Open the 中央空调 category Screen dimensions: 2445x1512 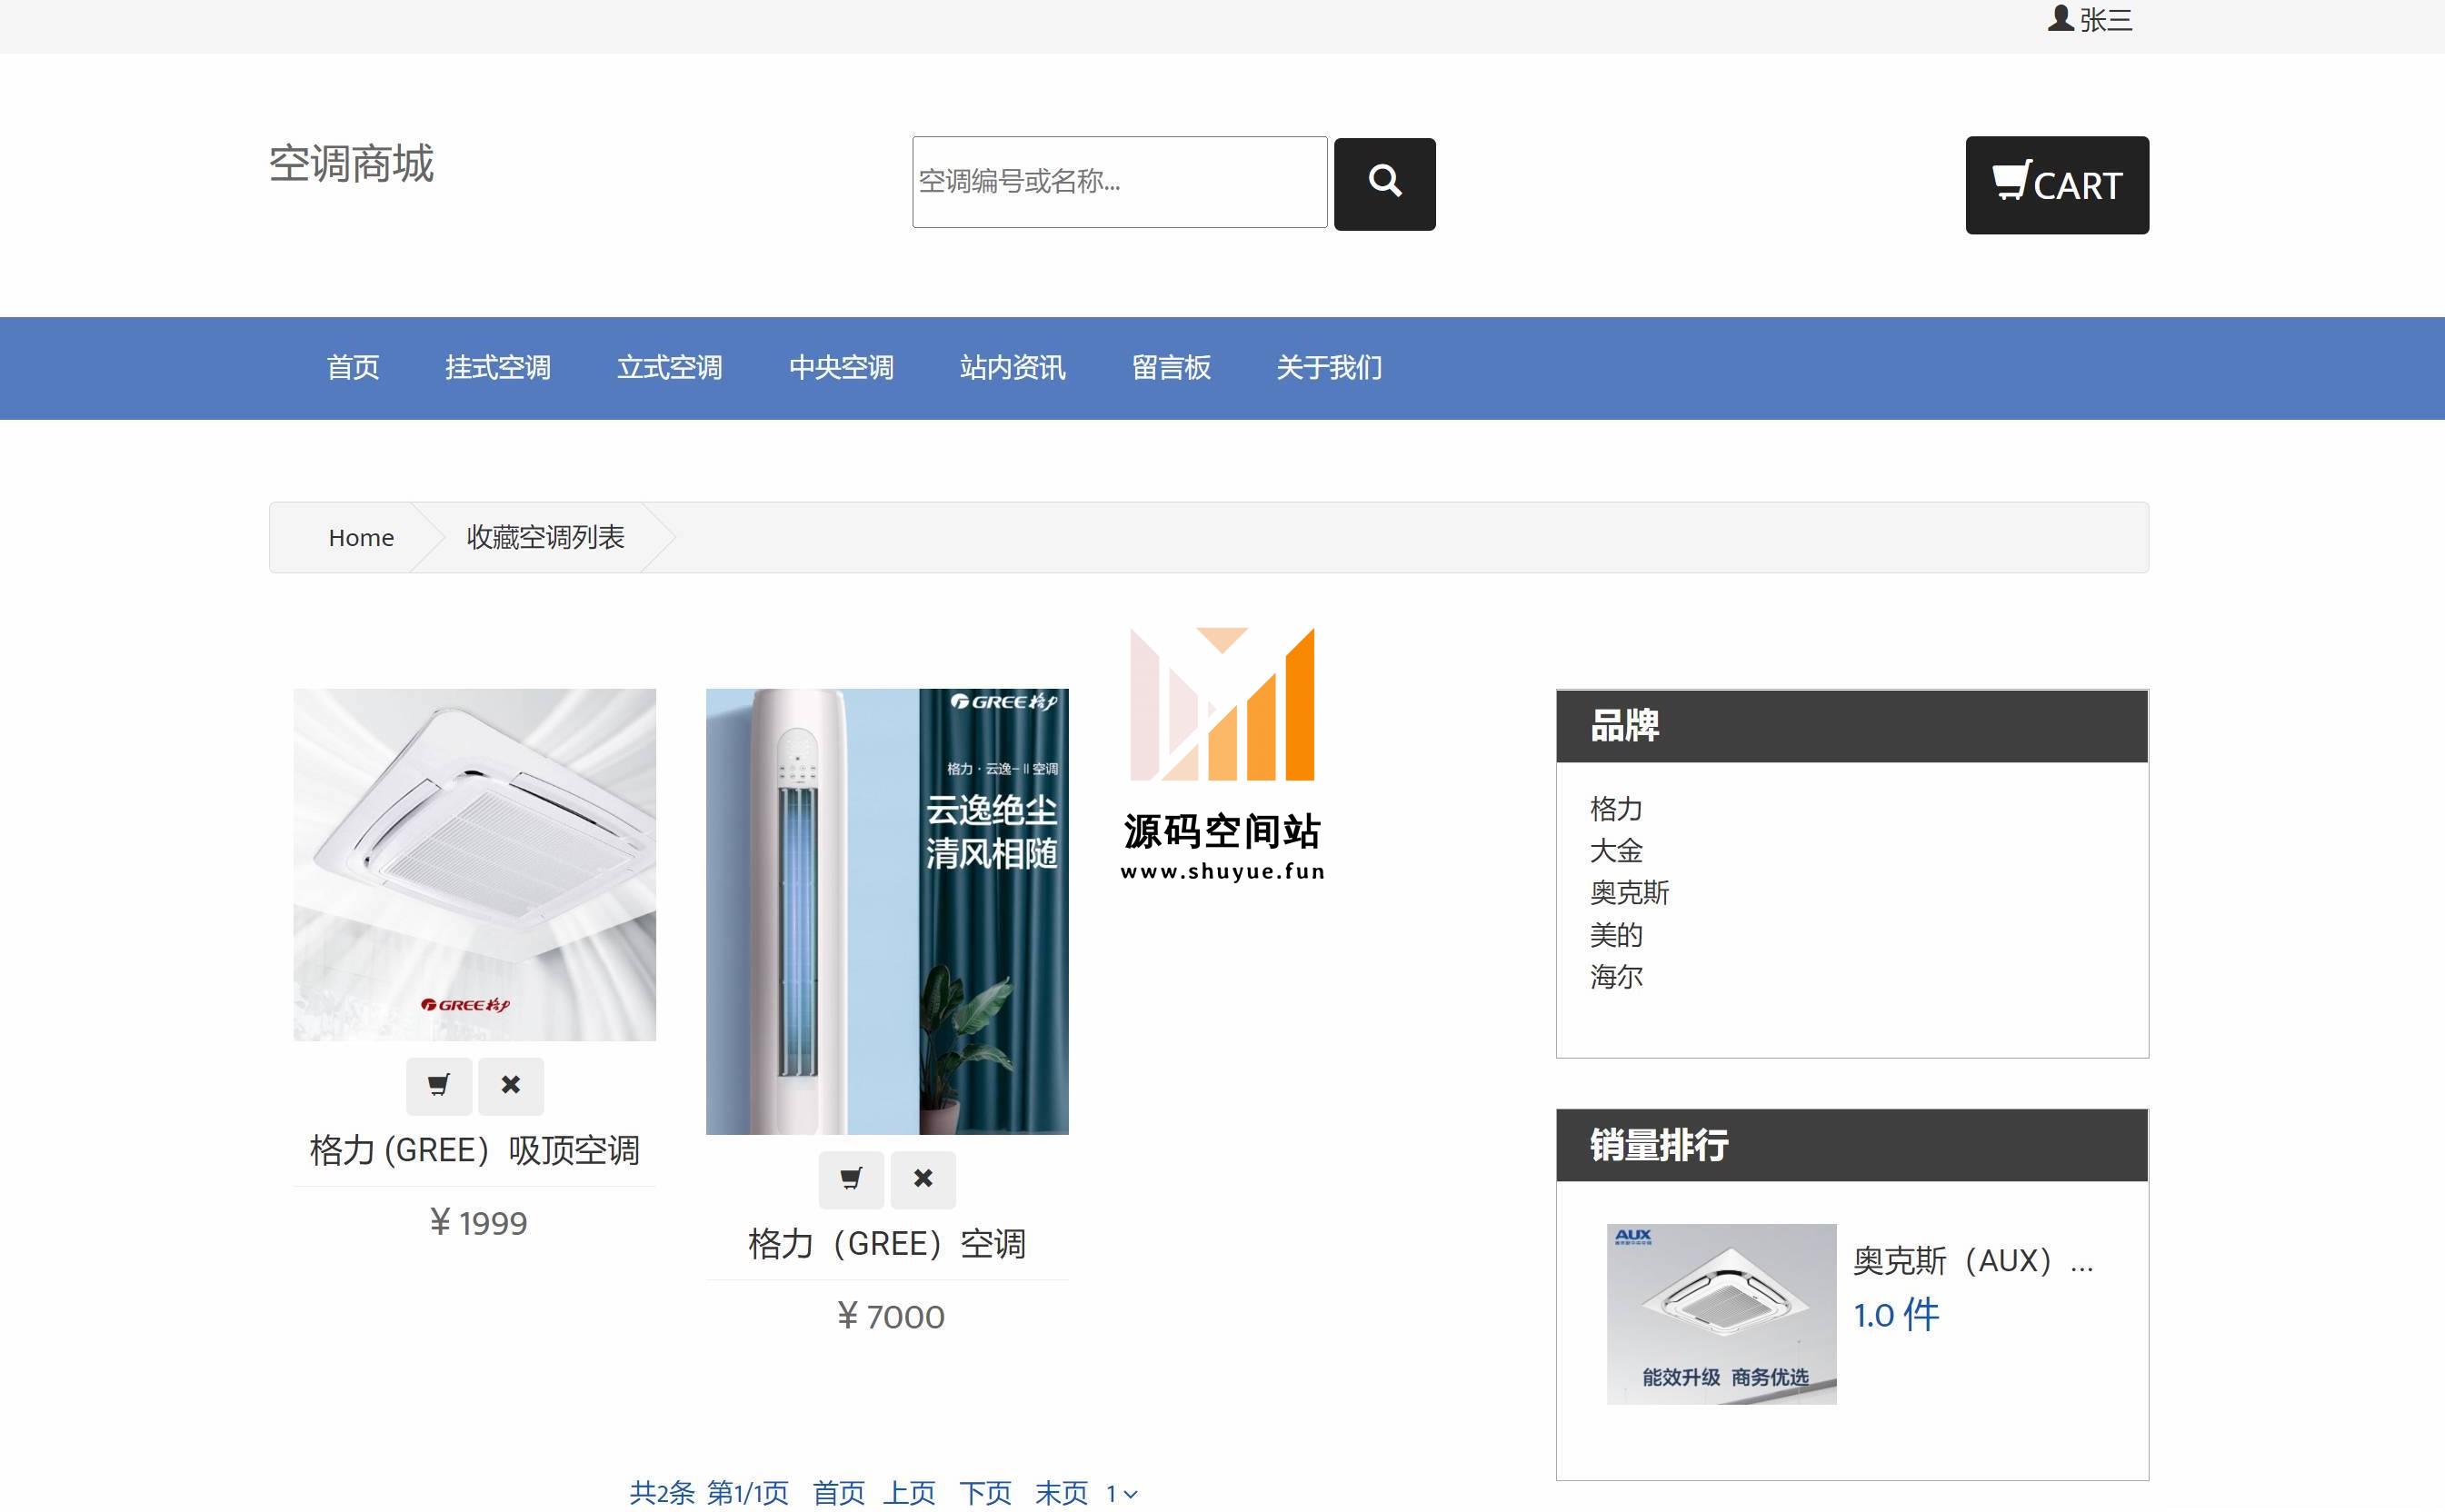point(841,368)
